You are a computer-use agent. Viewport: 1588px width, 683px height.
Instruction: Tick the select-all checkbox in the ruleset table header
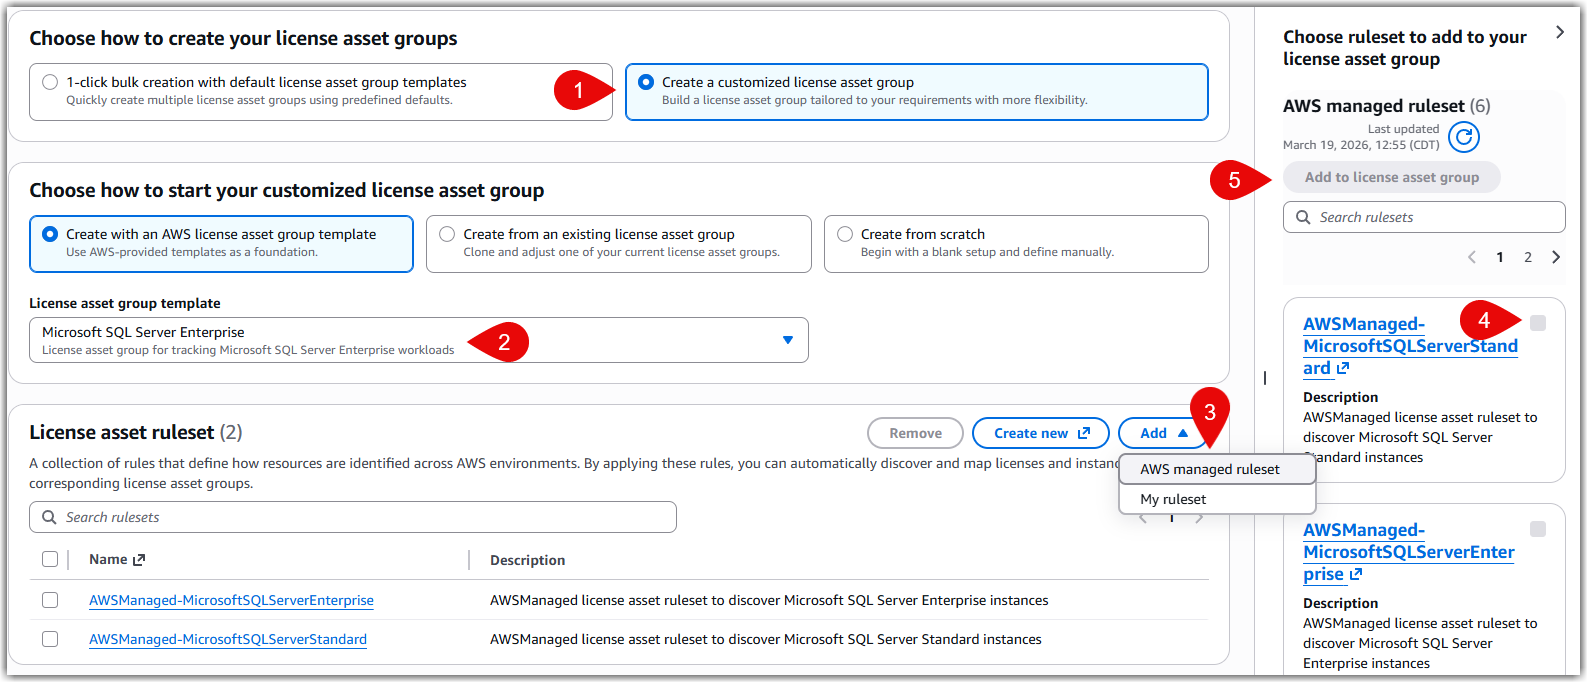(x=50, y=559)
